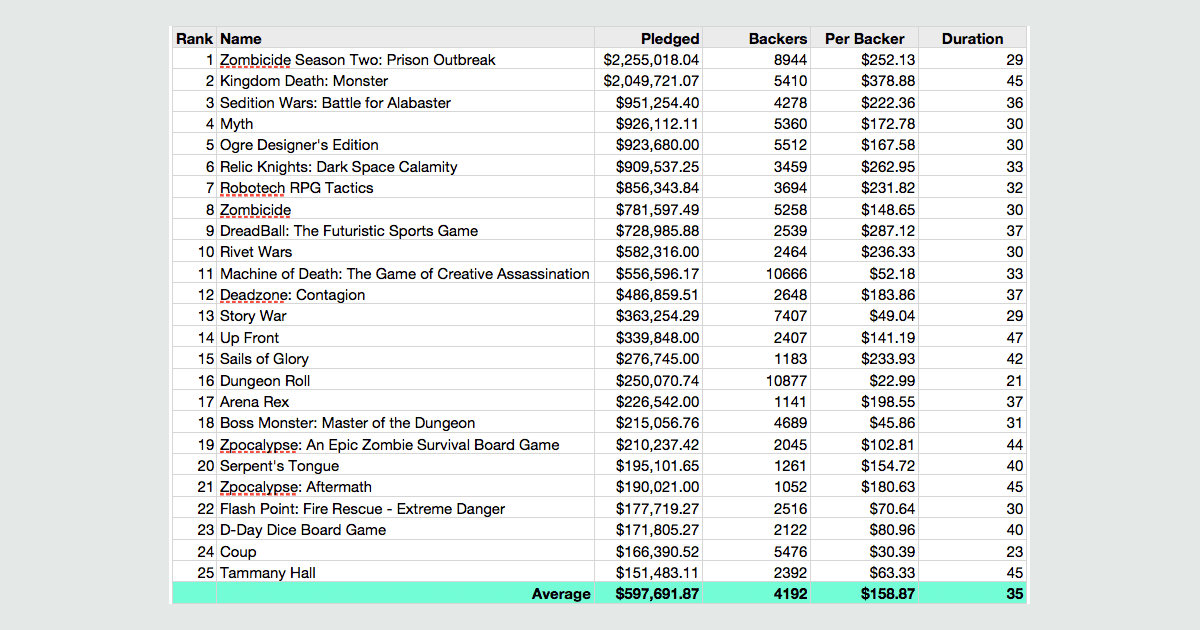1200x630 pixels.
Task: Select the "Average" row label cell
Action: pyautogui.click(x=561, y=593)
